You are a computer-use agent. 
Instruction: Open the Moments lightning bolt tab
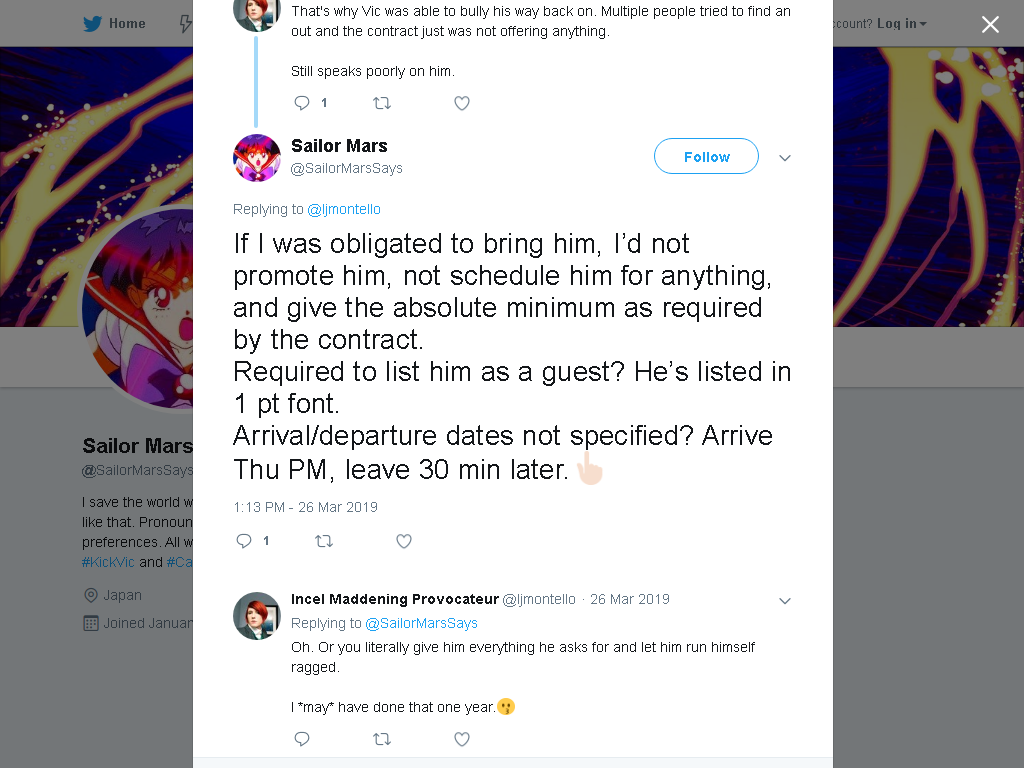click(185, 24)
